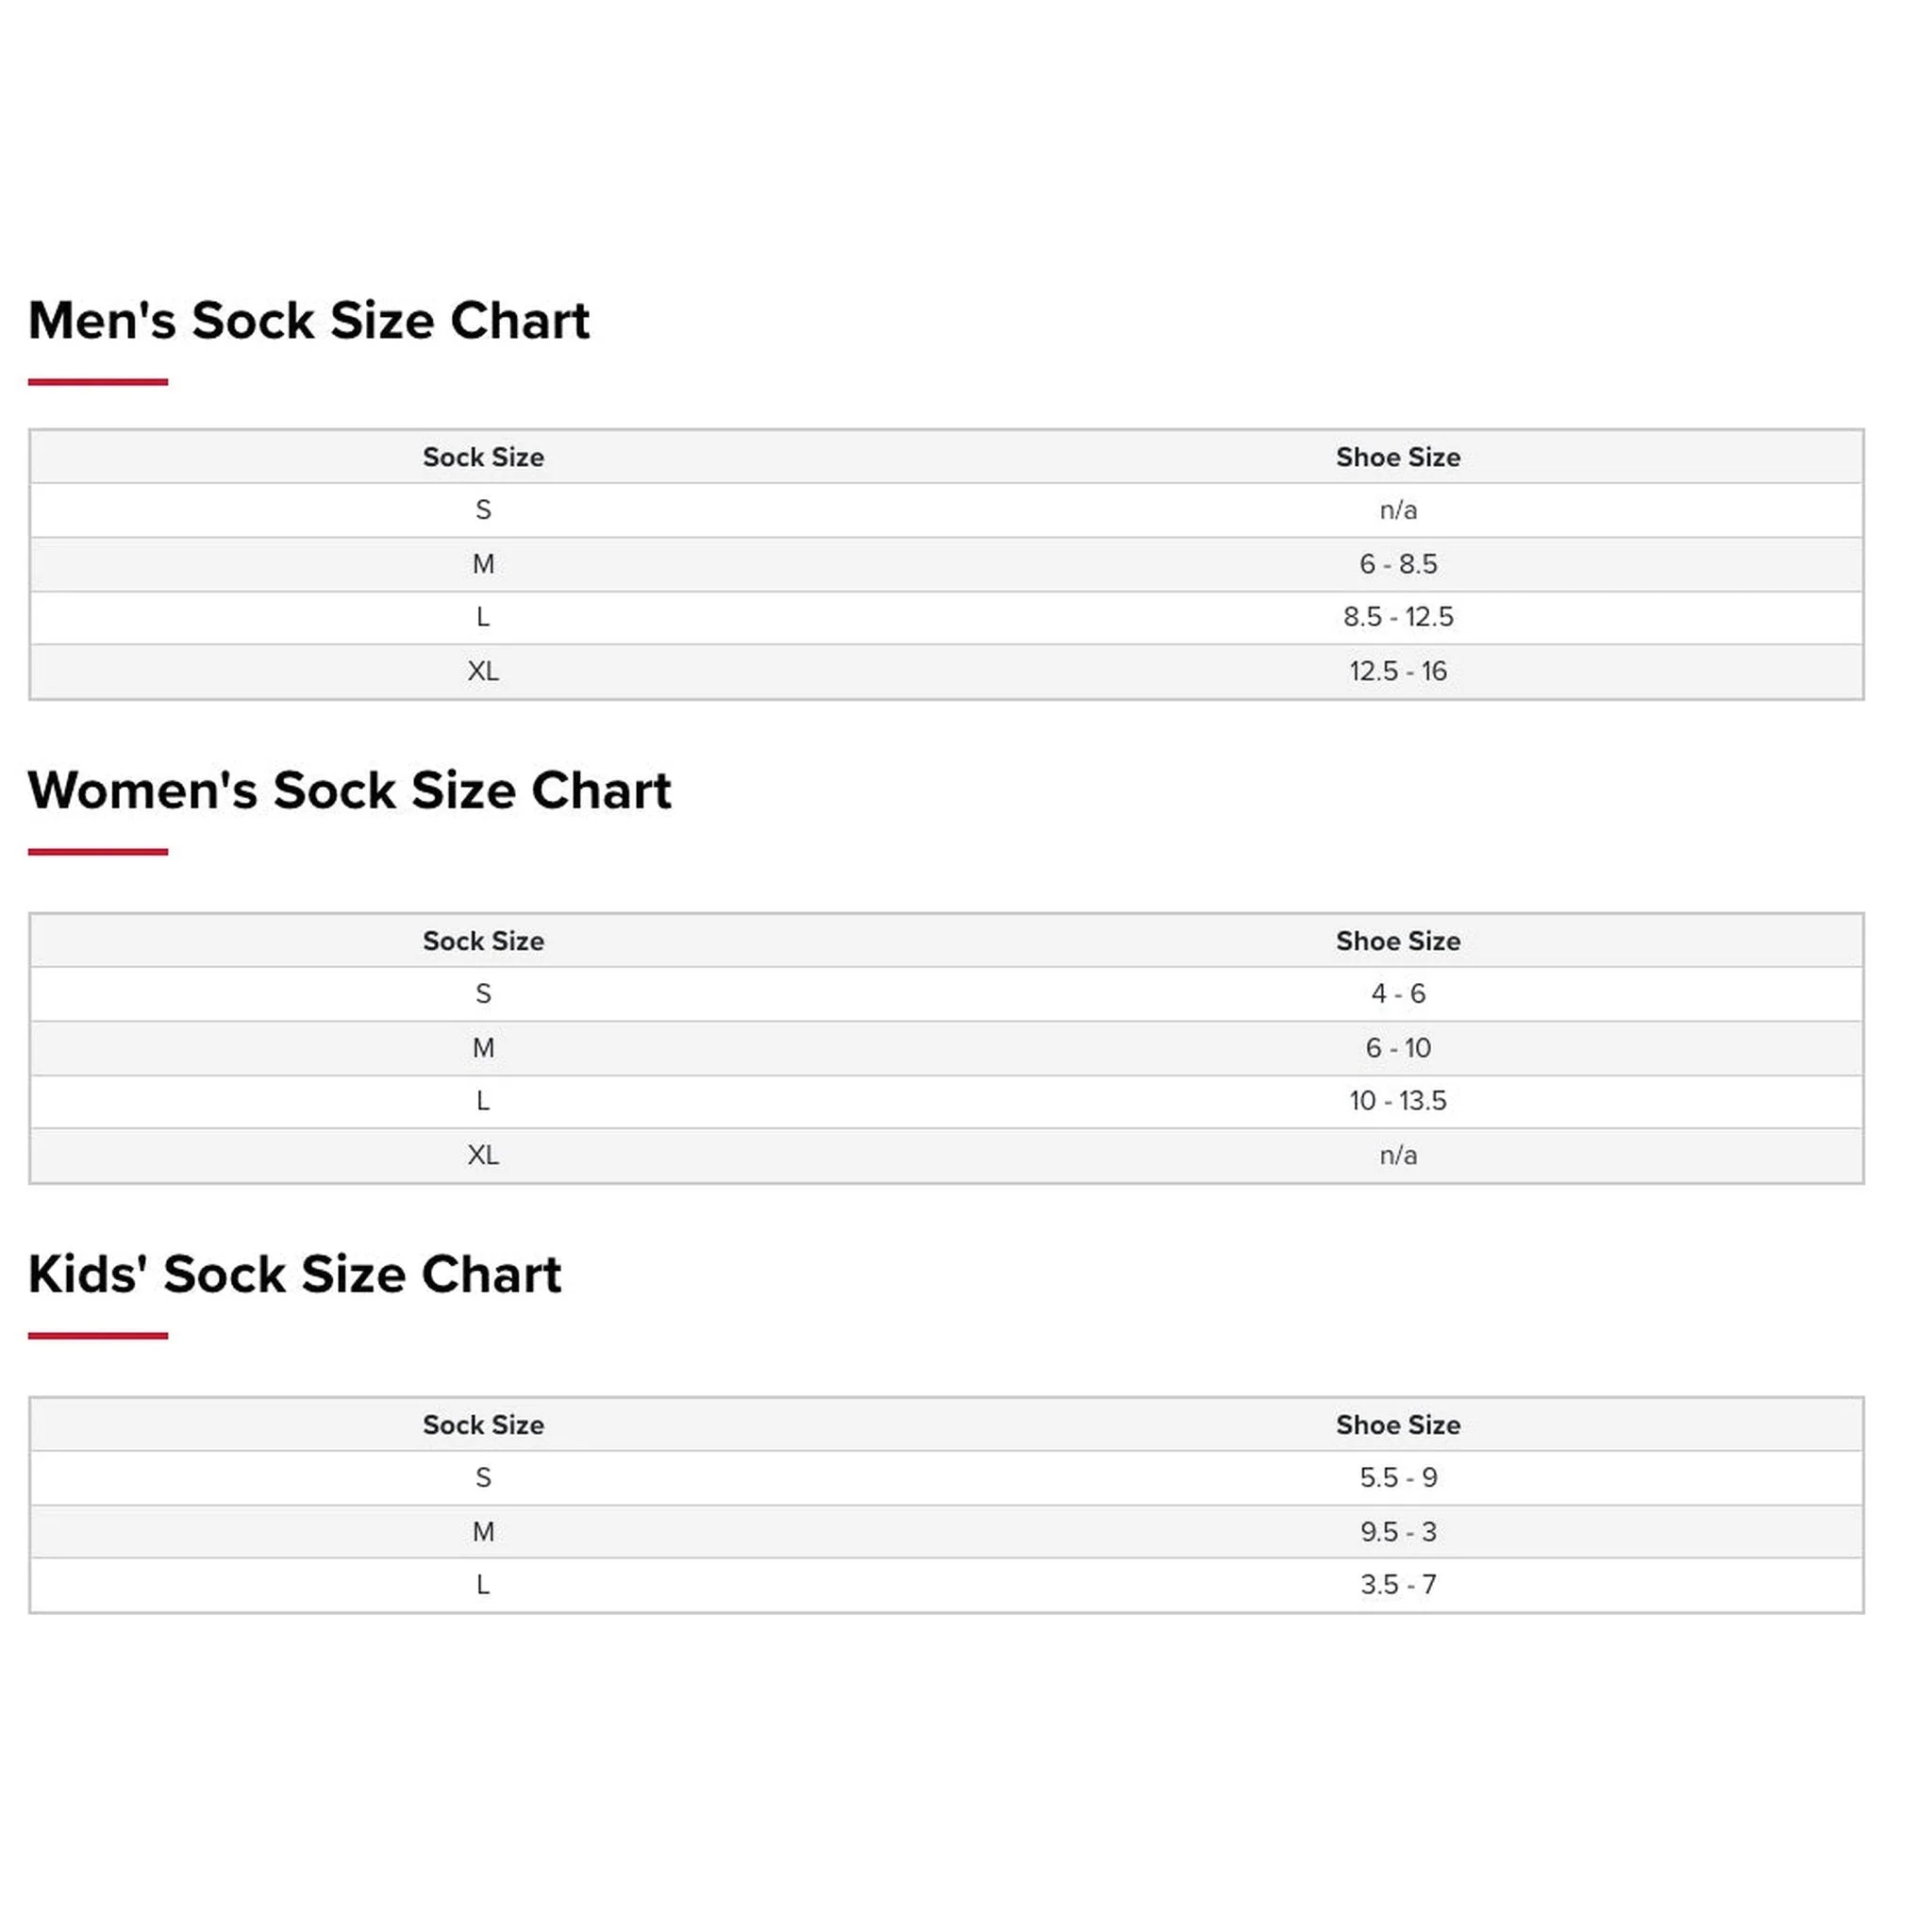
Task: Click Sock Size header in Men's table
Action: pyautogui.click(x=483, y=457)
